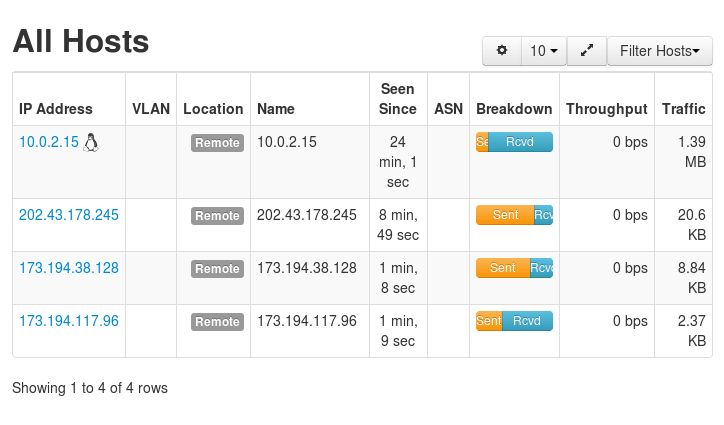Sort hosts by Throughput column
This screenshot has width=724, height=425.
click(606, 109)
